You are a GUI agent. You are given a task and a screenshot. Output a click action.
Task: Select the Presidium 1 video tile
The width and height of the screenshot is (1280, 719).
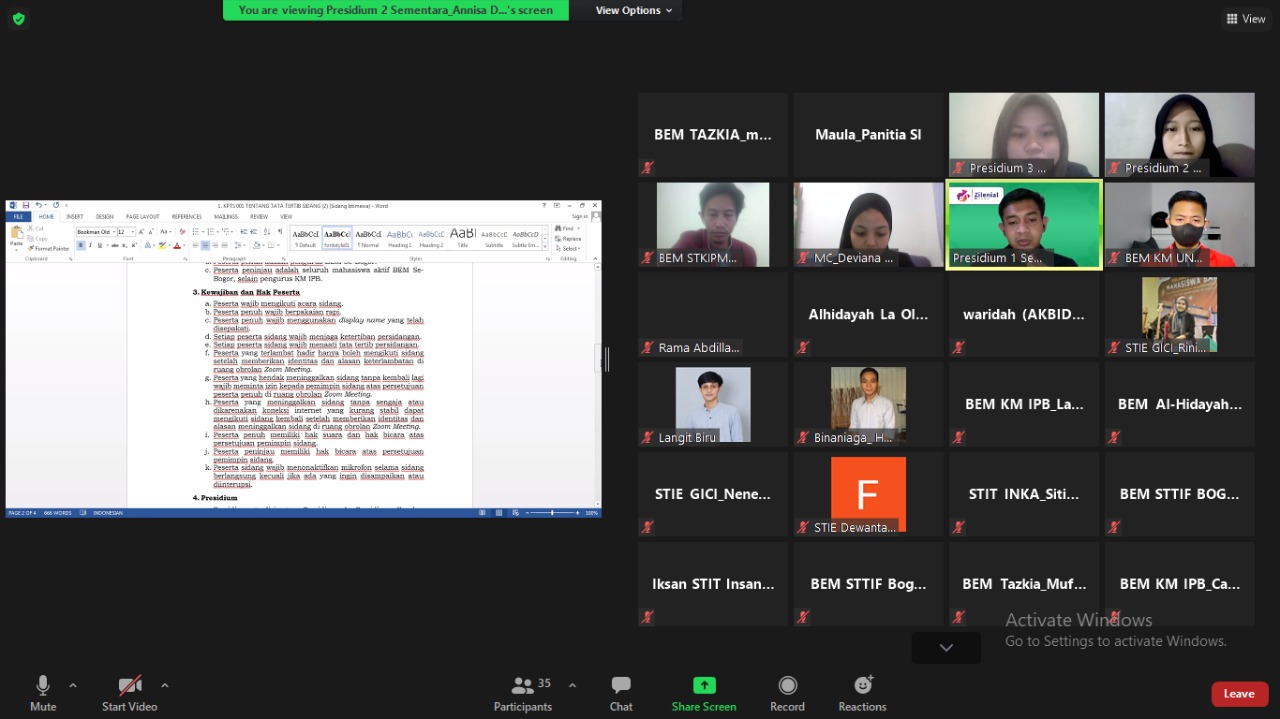point(1023,225)
